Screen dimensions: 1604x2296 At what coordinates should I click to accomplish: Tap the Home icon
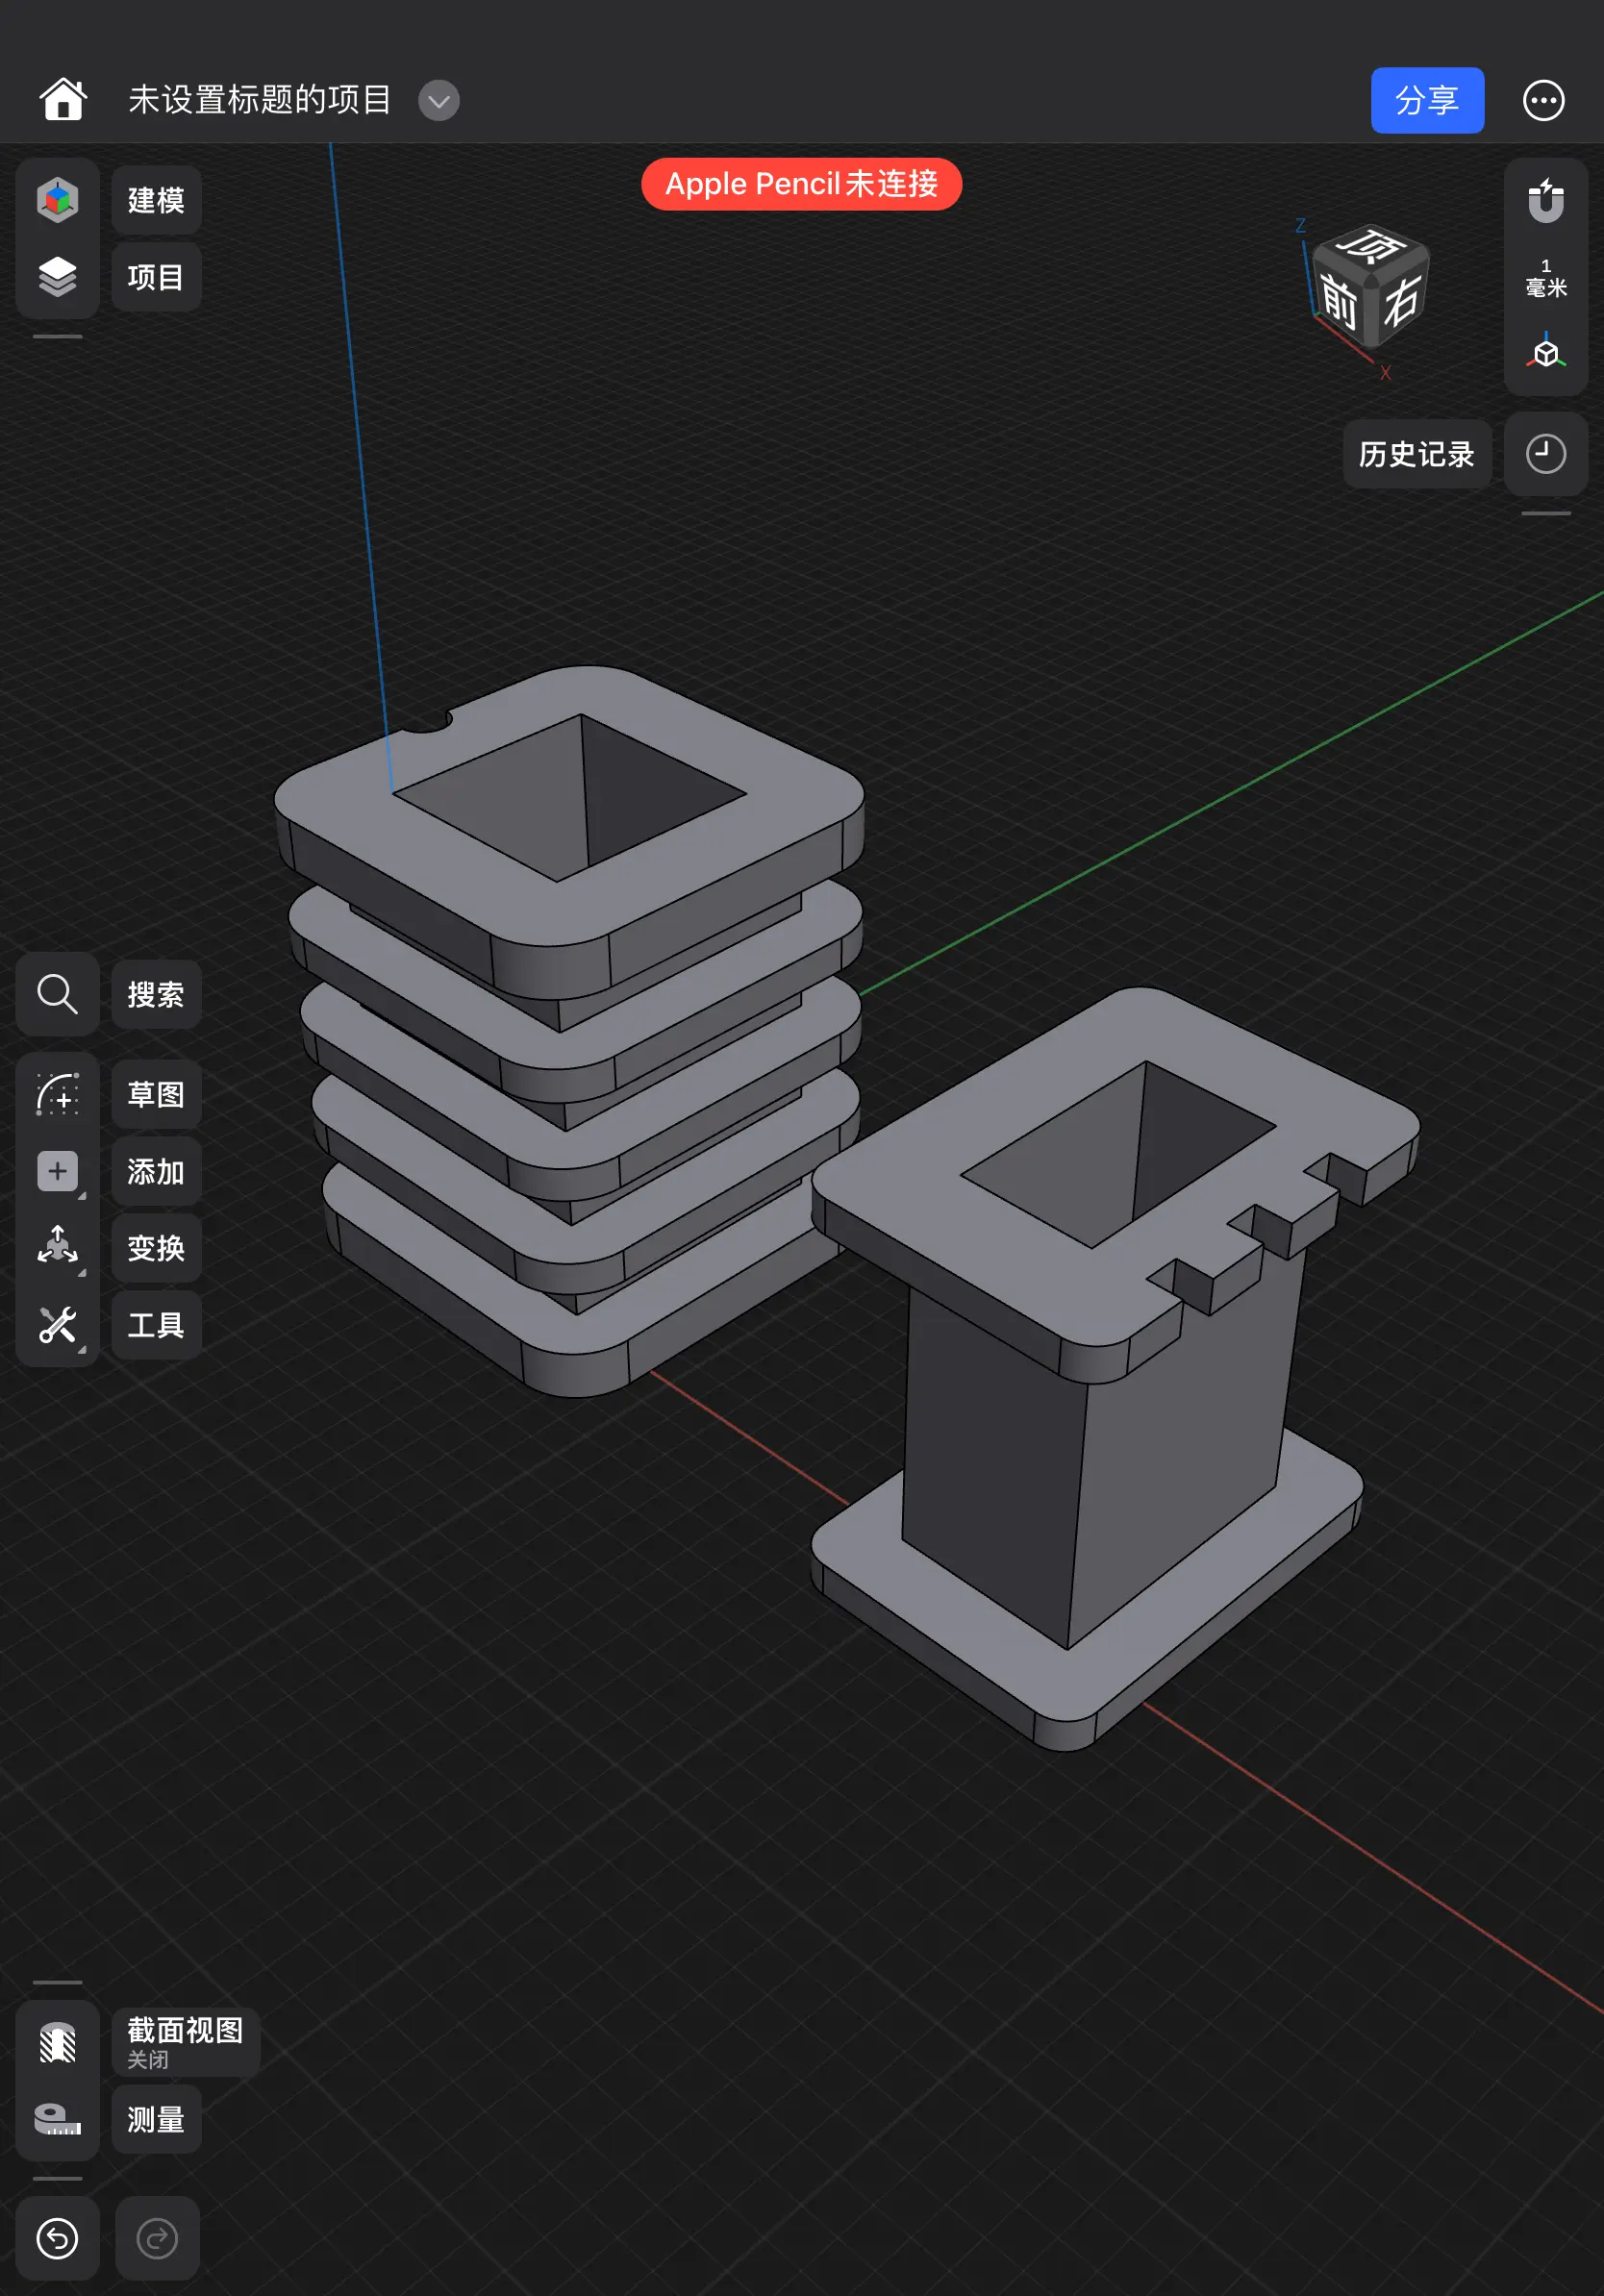click(x=62, y=100)
